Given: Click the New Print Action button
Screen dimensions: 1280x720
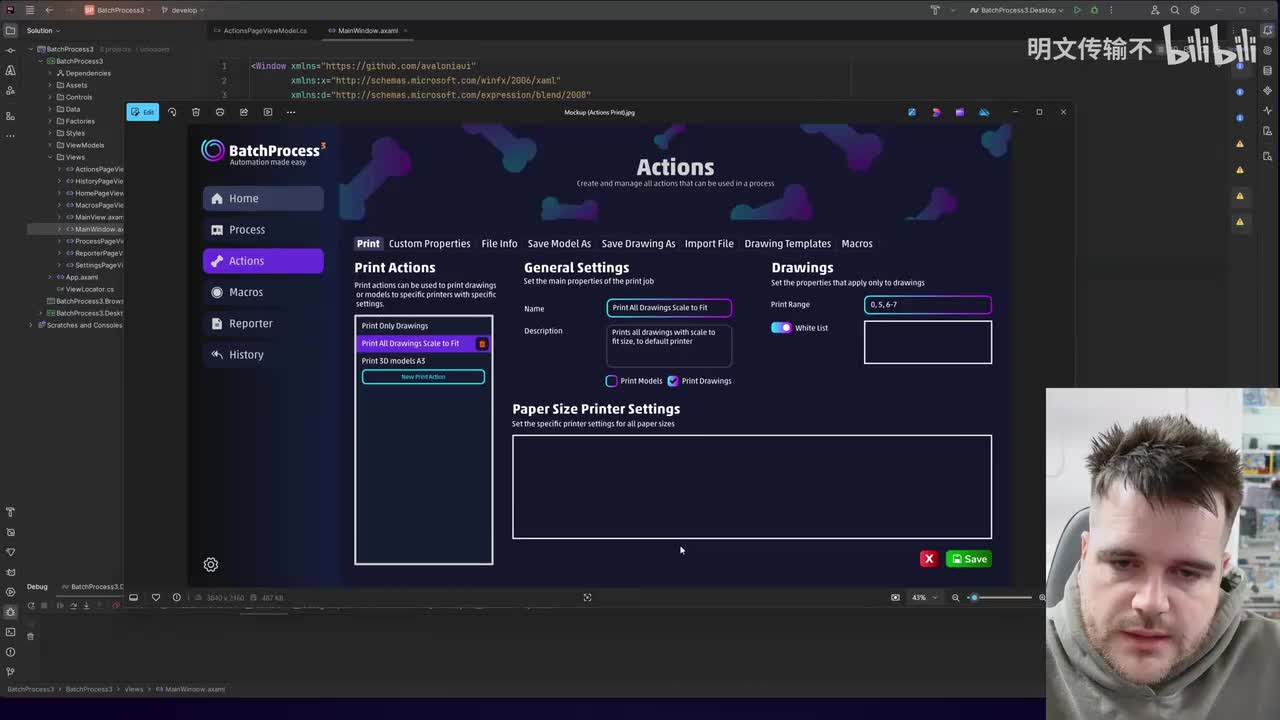Looking at the screenshot, I should point(423,377).
